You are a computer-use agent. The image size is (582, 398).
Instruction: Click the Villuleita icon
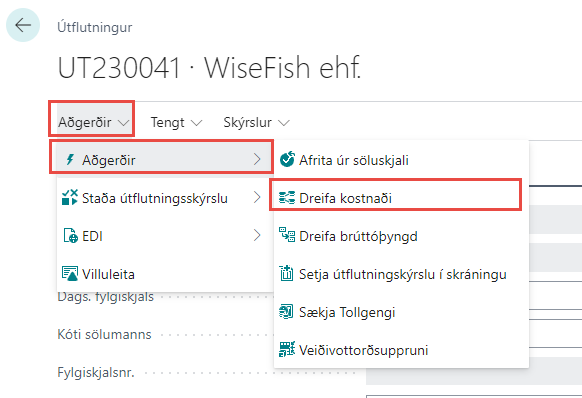[70, 274]
